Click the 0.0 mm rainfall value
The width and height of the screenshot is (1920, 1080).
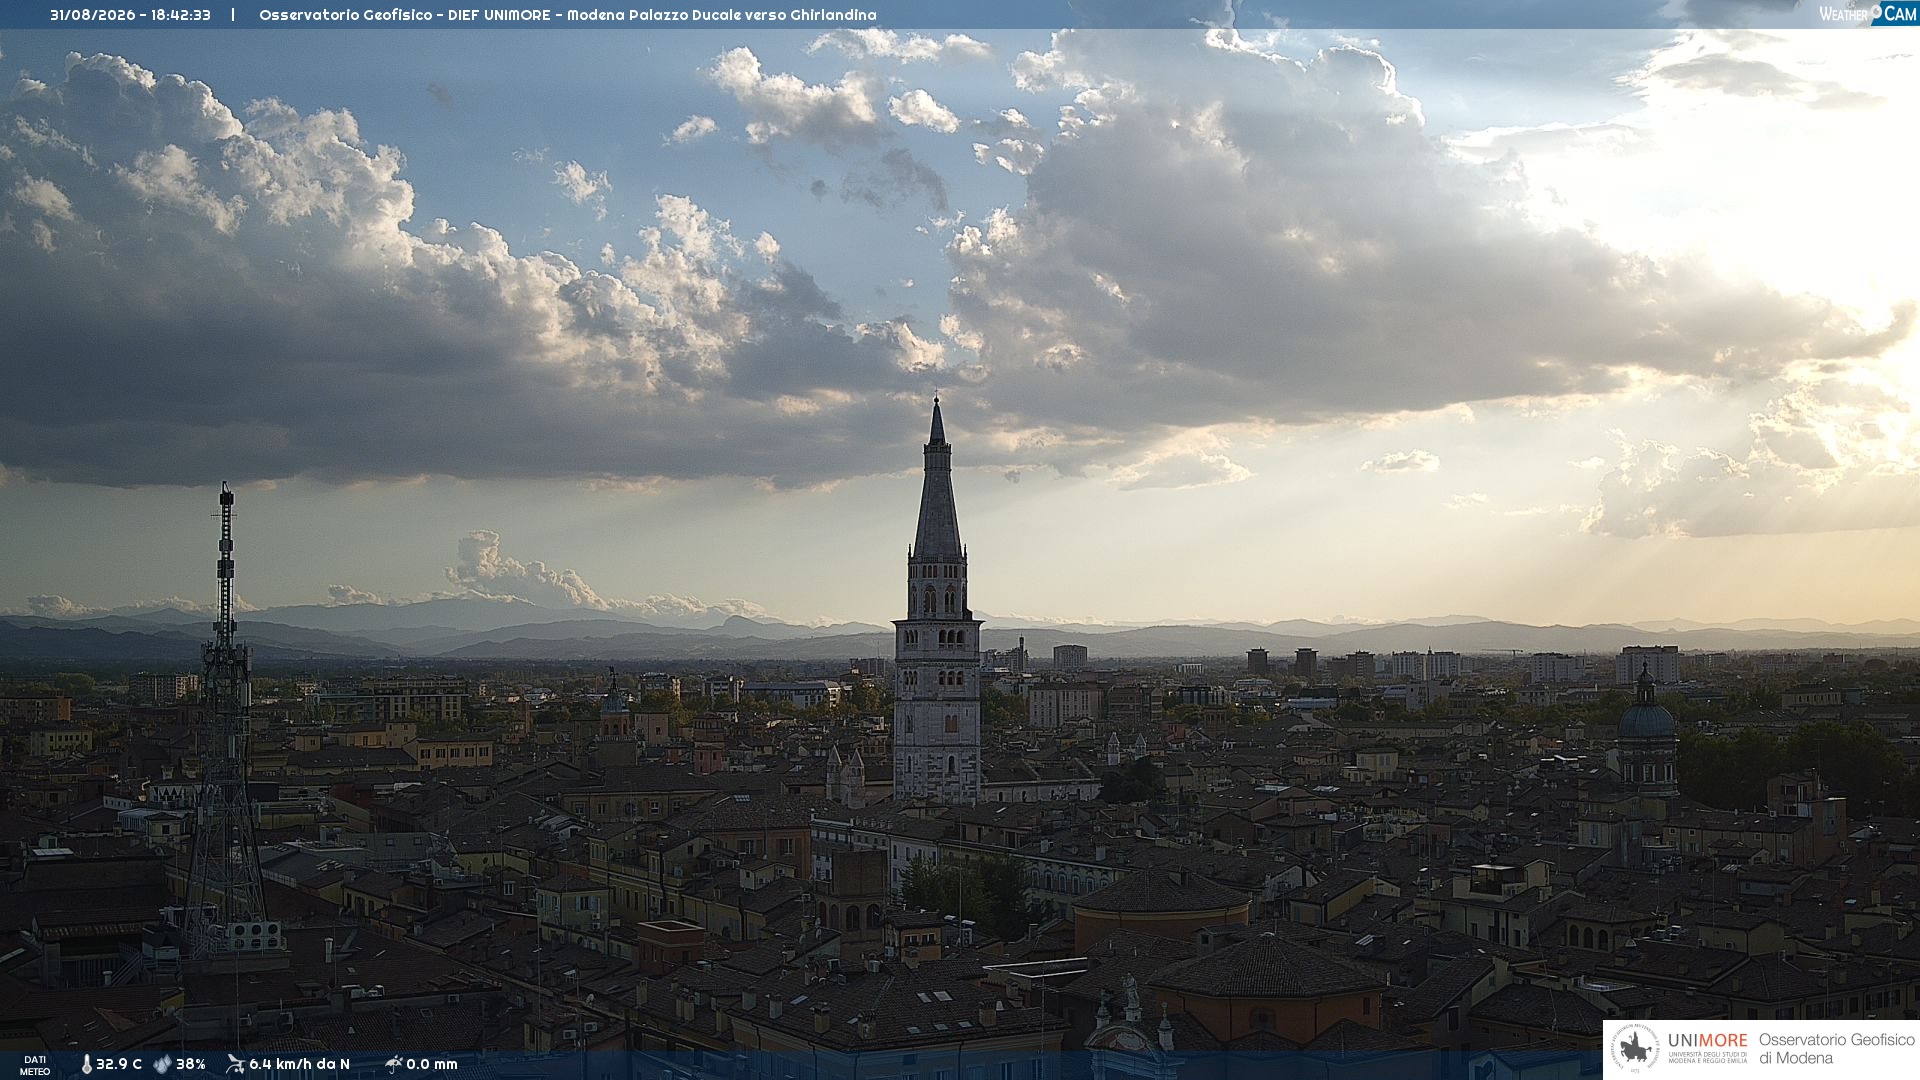coord(432,1064)
